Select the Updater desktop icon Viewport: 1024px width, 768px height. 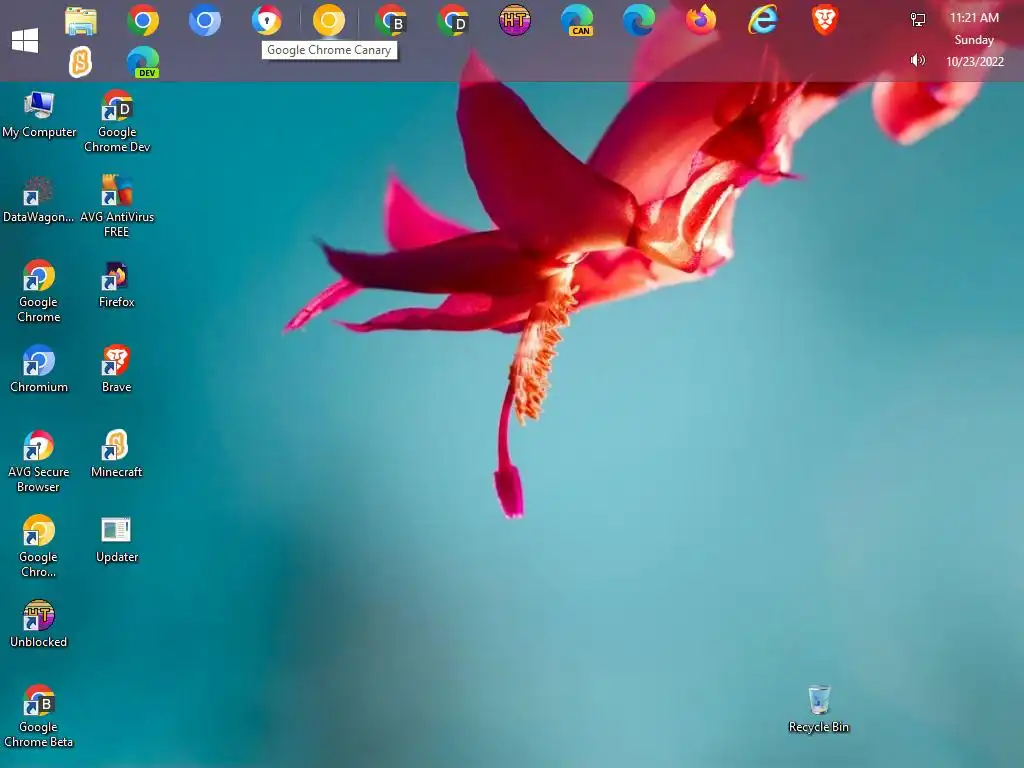tap(117, 540)
